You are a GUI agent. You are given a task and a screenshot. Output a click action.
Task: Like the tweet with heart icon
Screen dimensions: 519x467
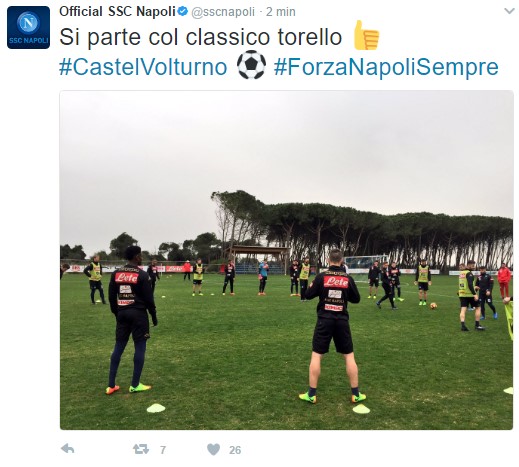coord(213,449)
